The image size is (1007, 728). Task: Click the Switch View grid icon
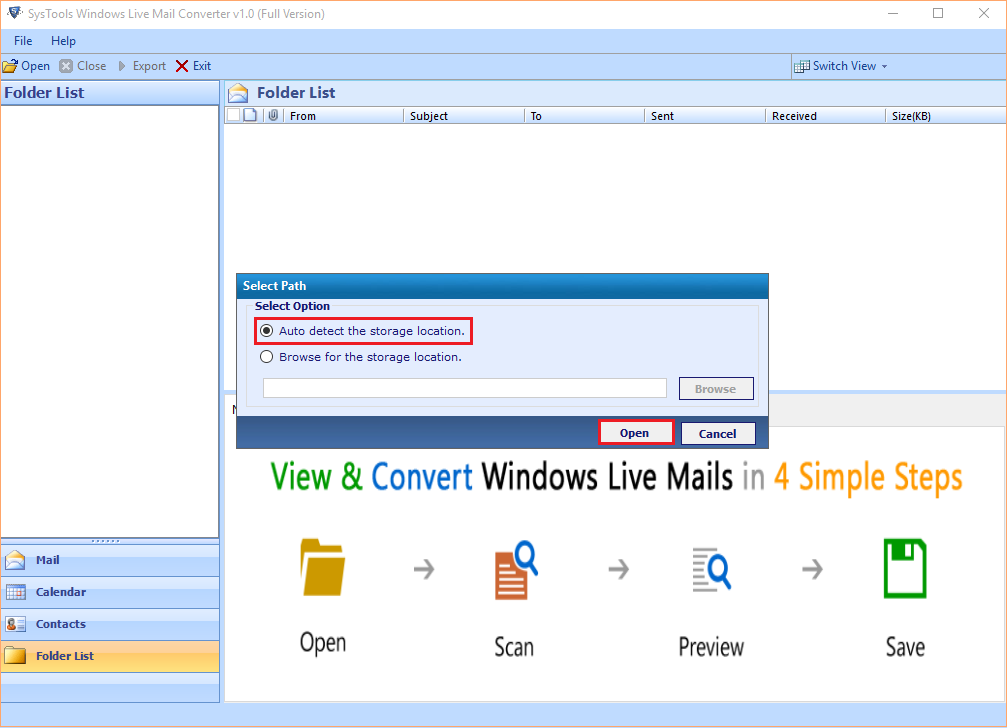click(x=801, y=66)
